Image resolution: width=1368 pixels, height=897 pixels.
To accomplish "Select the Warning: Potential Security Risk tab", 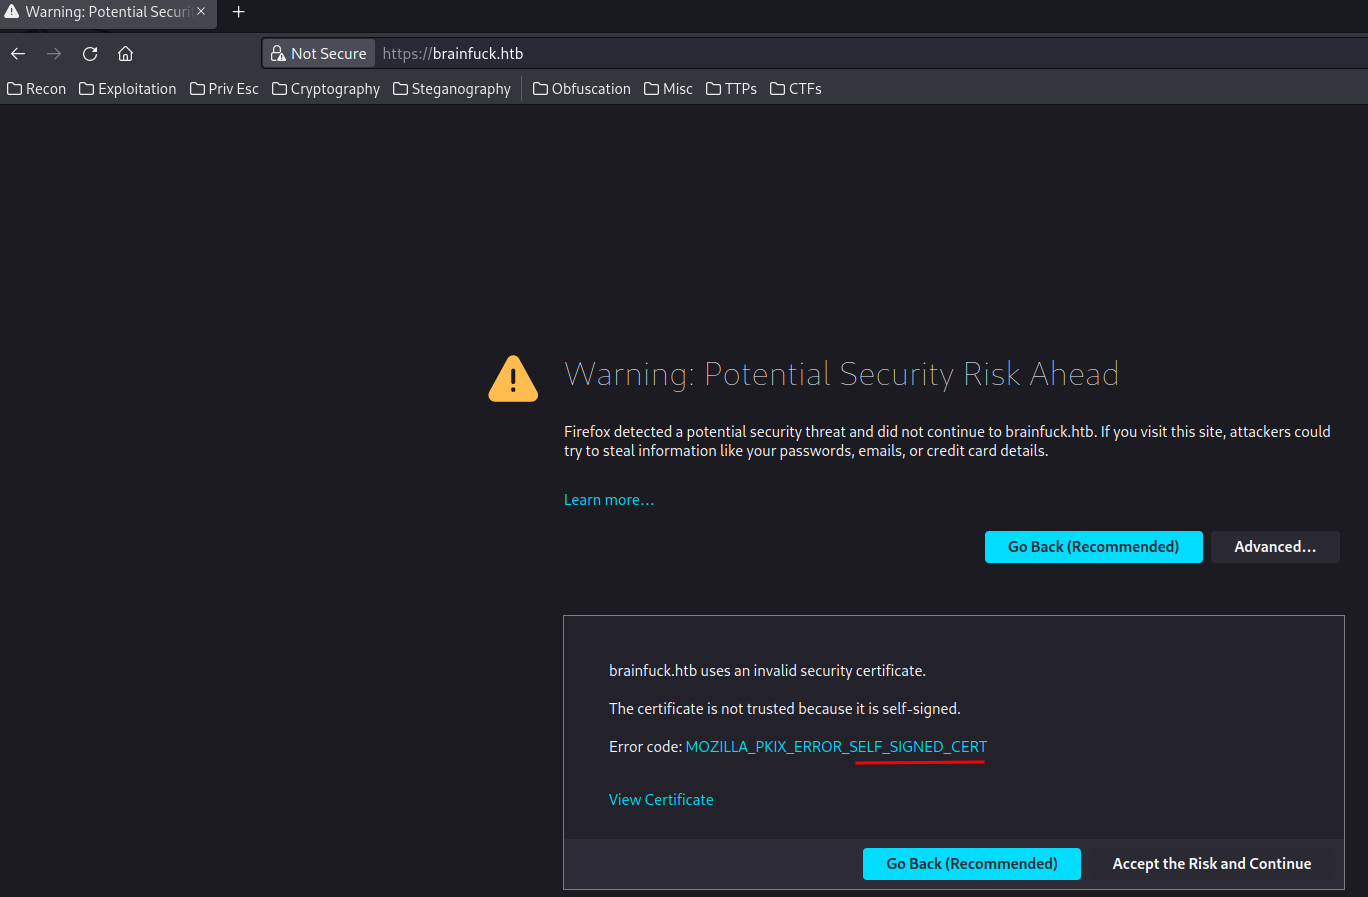I will click(108, 12).
